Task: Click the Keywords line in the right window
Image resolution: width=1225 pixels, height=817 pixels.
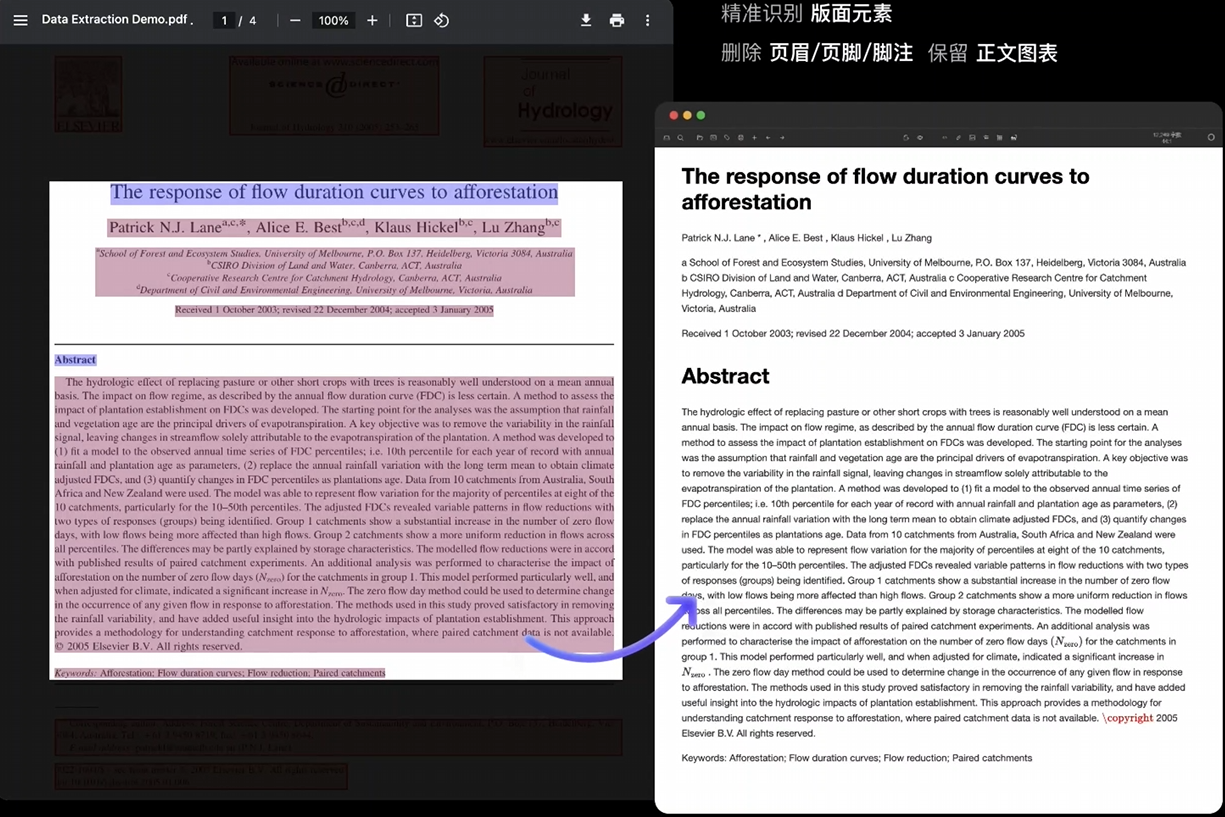Action: pos(856,758)
